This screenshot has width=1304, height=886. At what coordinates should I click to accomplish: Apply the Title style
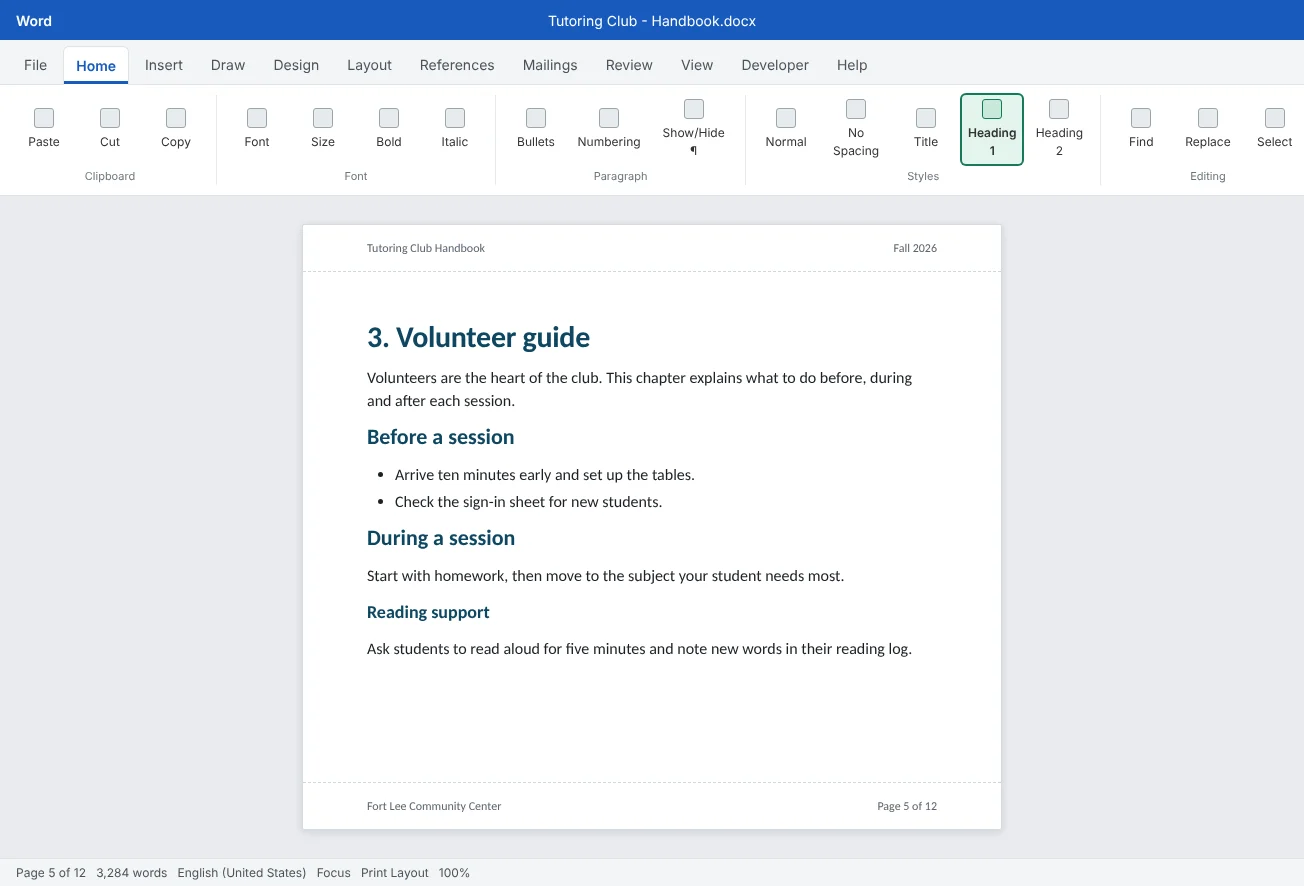click(926, 130)
